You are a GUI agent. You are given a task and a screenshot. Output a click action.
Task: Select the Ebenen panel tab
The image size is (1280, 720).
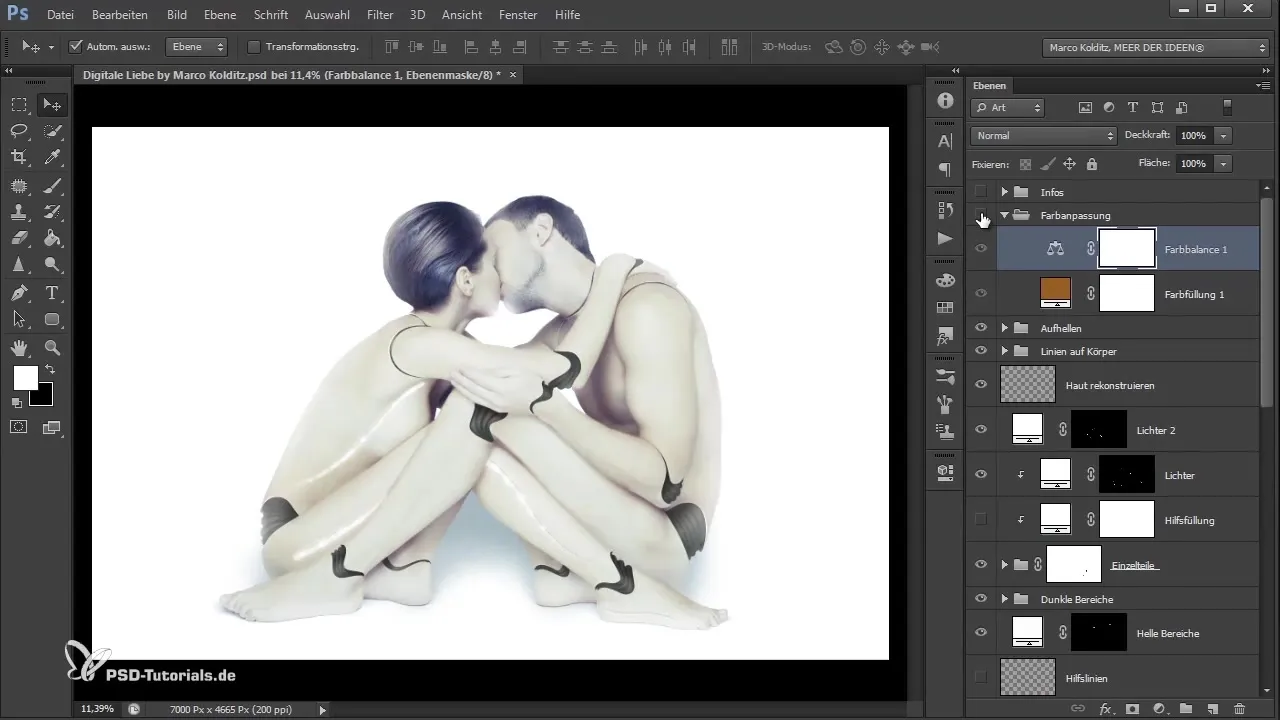click(989, 86)
